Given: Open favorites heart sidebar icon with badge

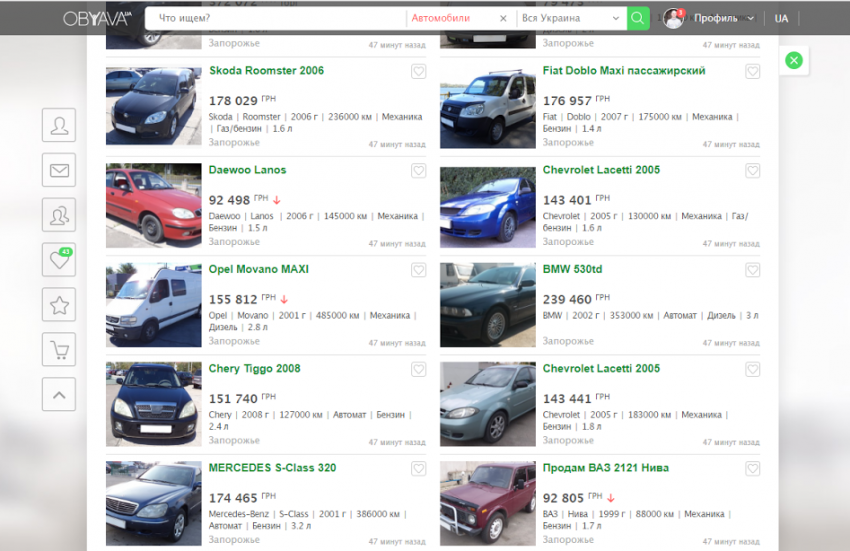Looking at the screenshot, I should tap(59, 260).
